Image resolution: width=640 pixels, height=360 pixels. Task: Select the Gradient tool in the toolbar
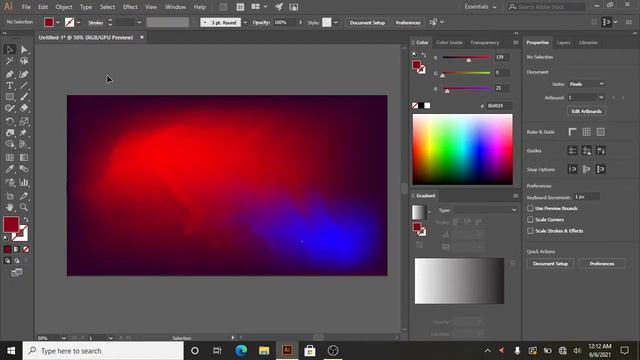(24, 158)
